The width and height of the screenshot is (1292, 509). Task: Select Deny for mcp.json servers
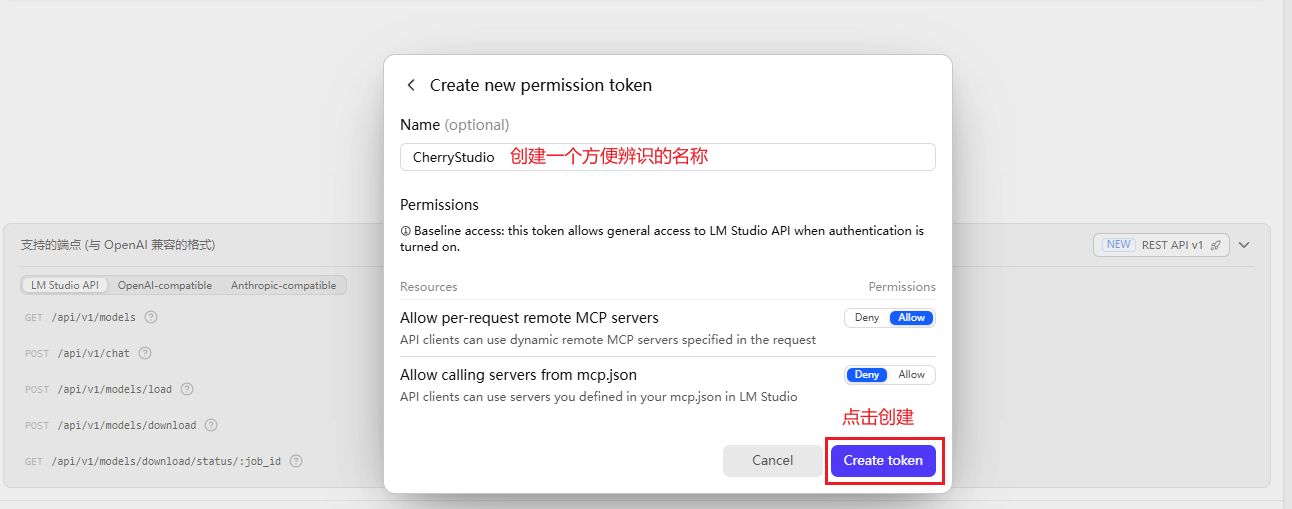(x=867, y=375)
